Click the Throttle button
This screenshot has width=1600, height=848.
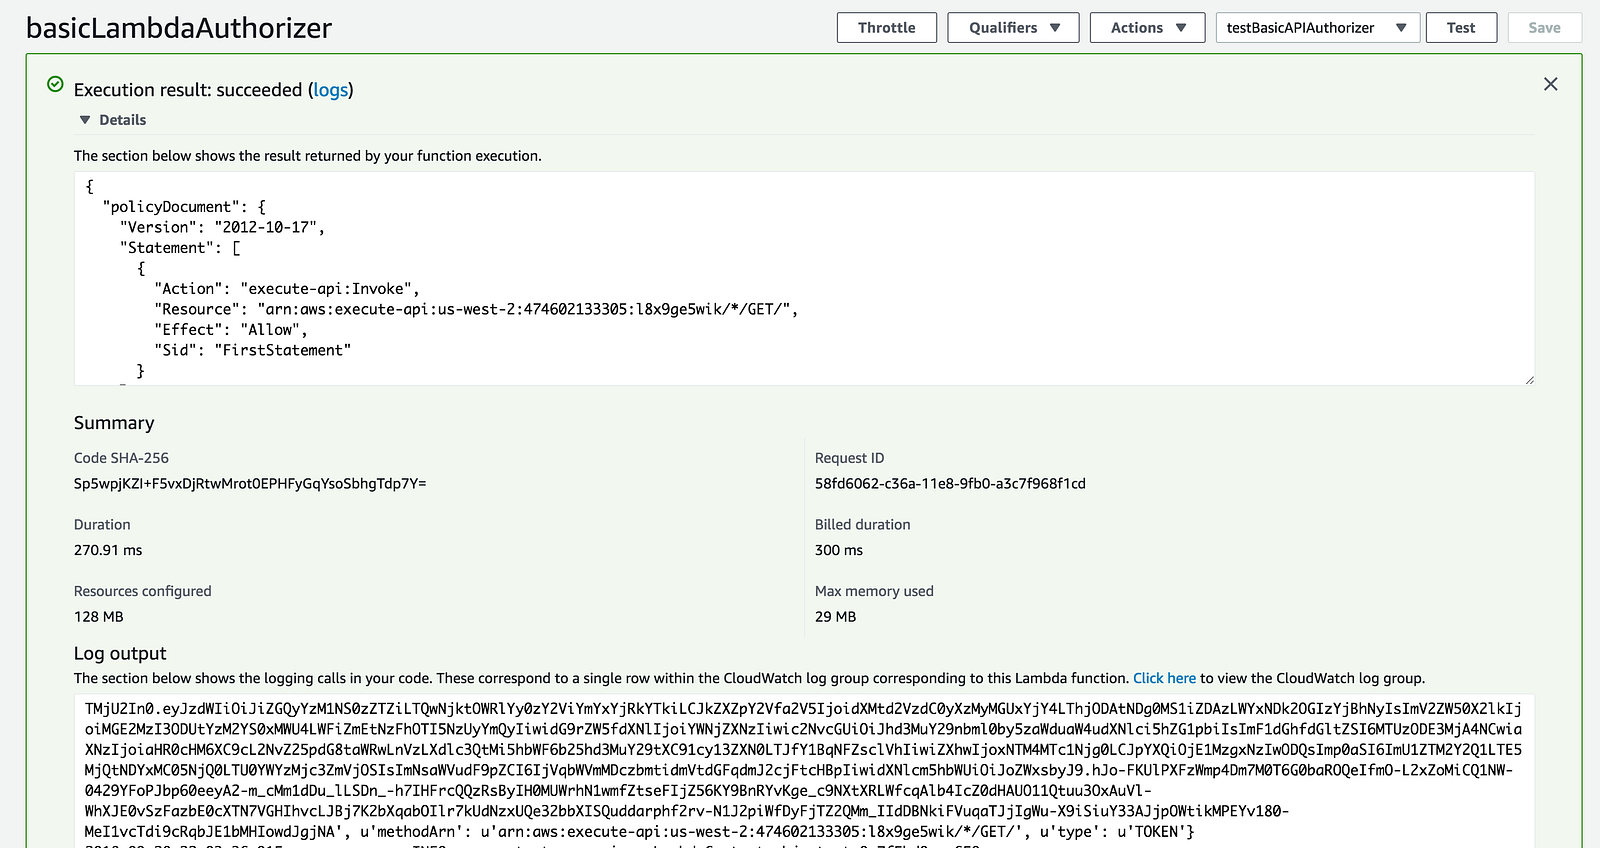click(886, 28)
